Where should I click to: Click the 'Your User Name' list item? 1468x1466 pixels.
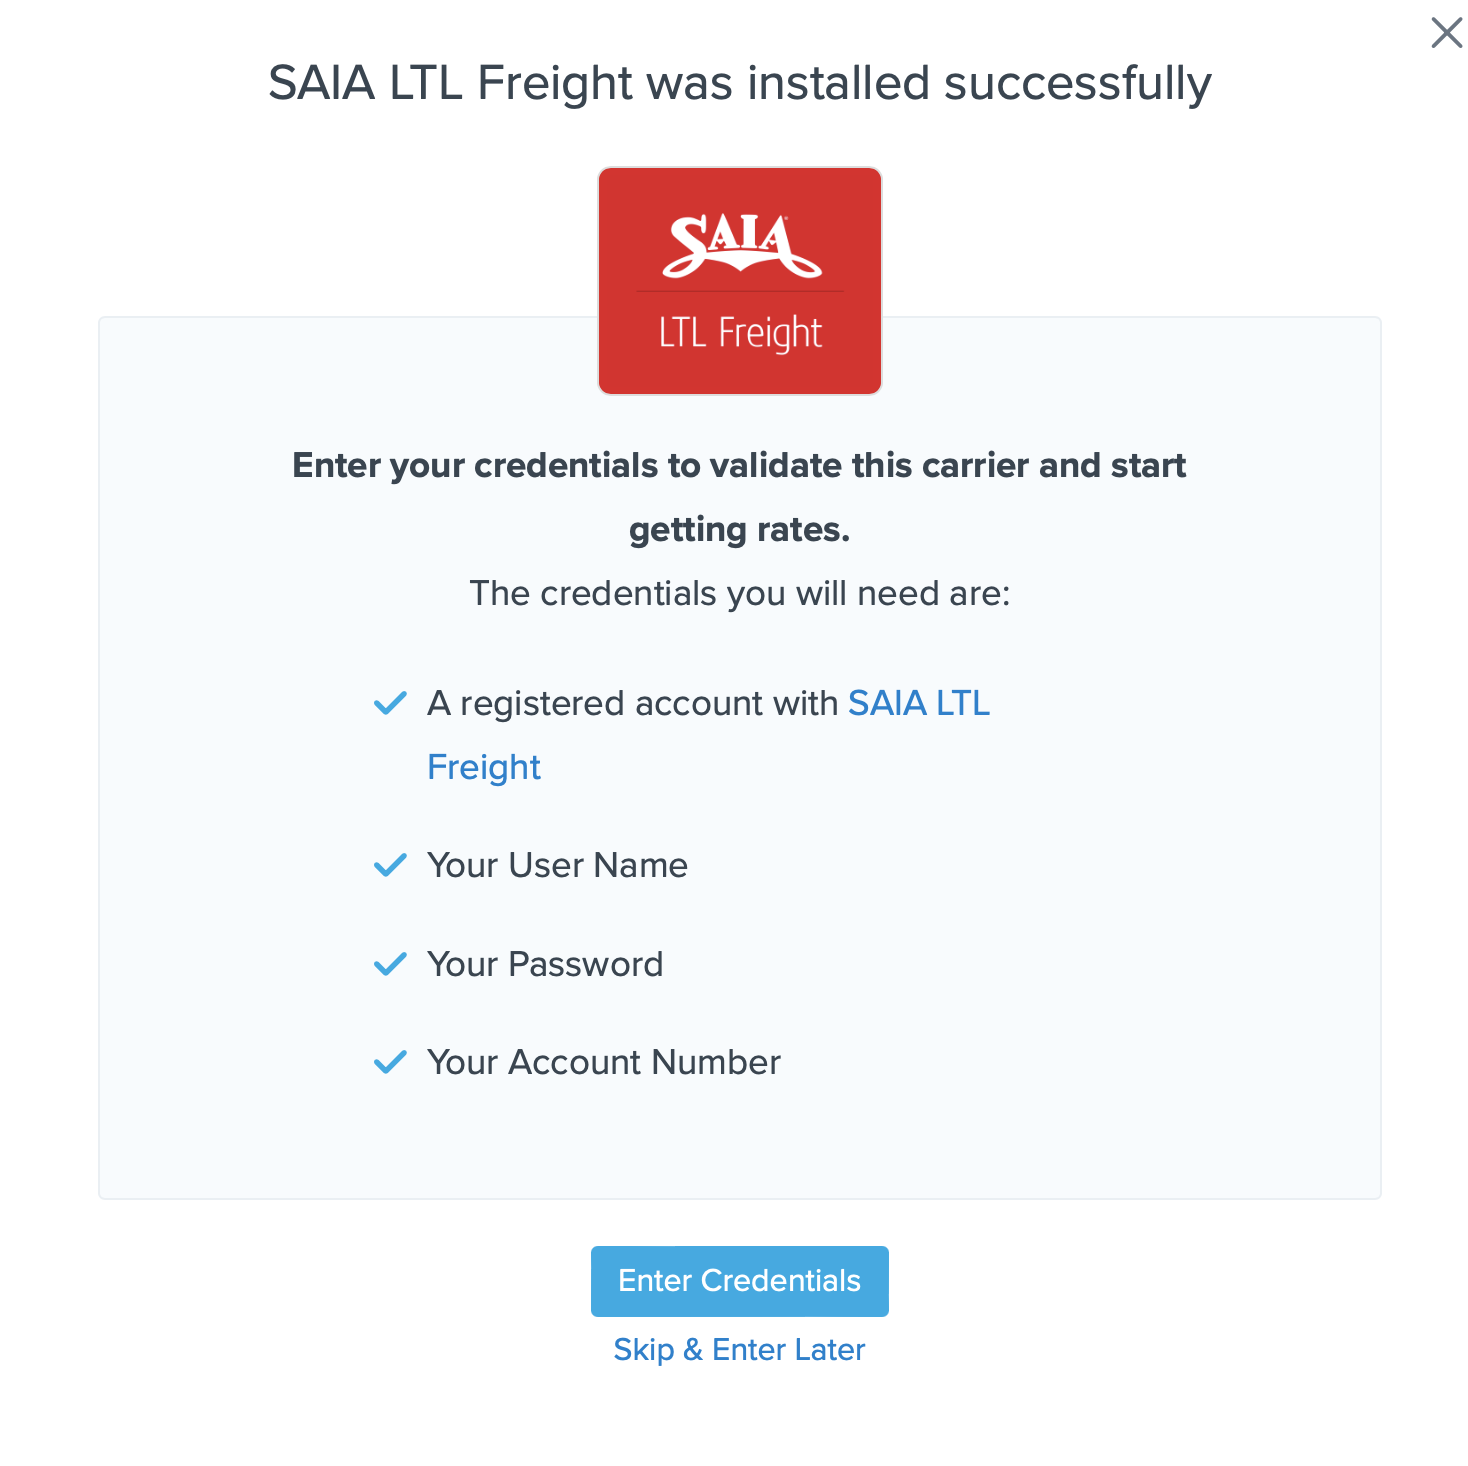[557, 865]
